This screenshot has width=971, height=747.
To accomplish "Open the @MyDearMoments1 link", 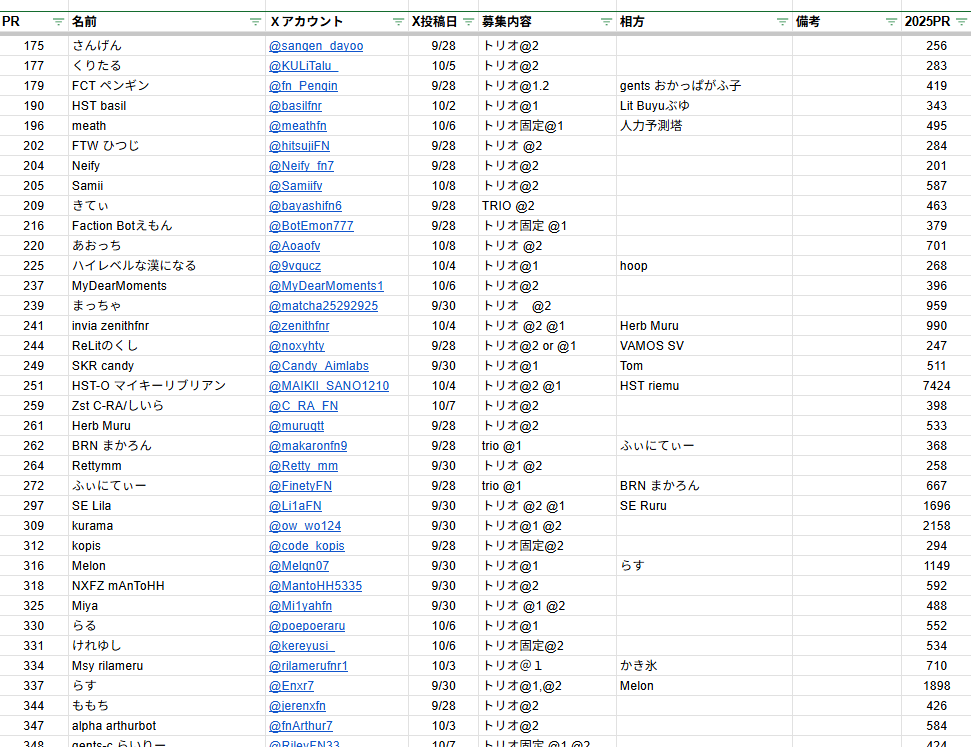I will pos(326,286).
